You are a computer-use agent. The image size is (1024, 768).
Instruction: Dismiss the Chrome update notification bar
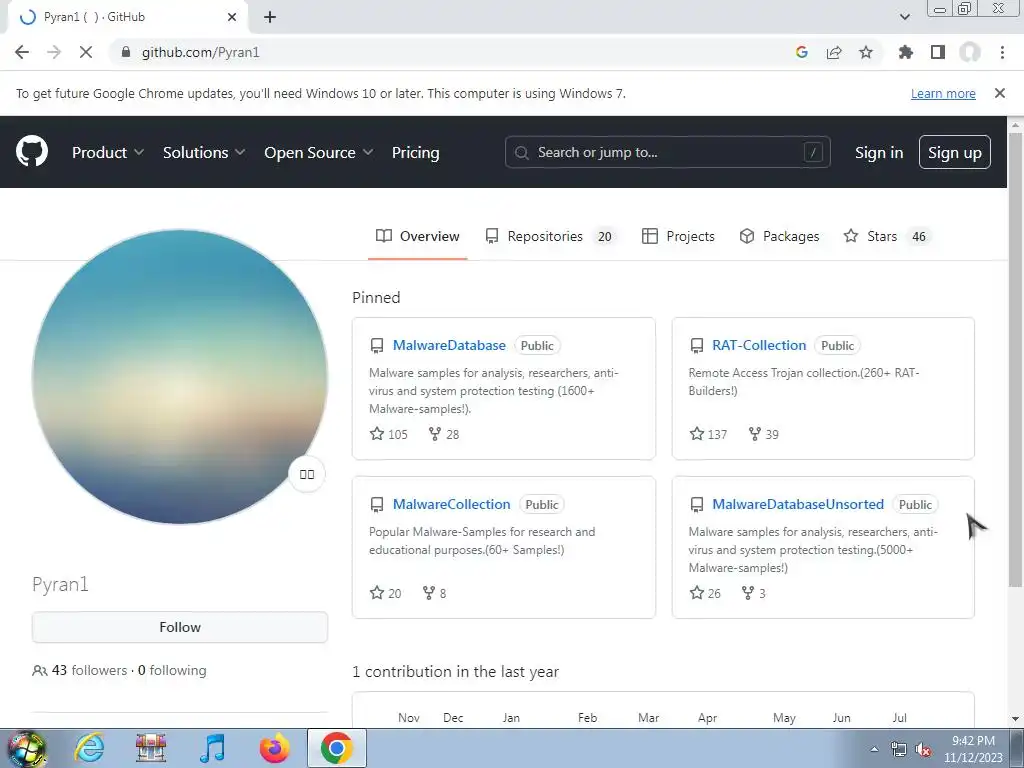(x=1000, y=93)
